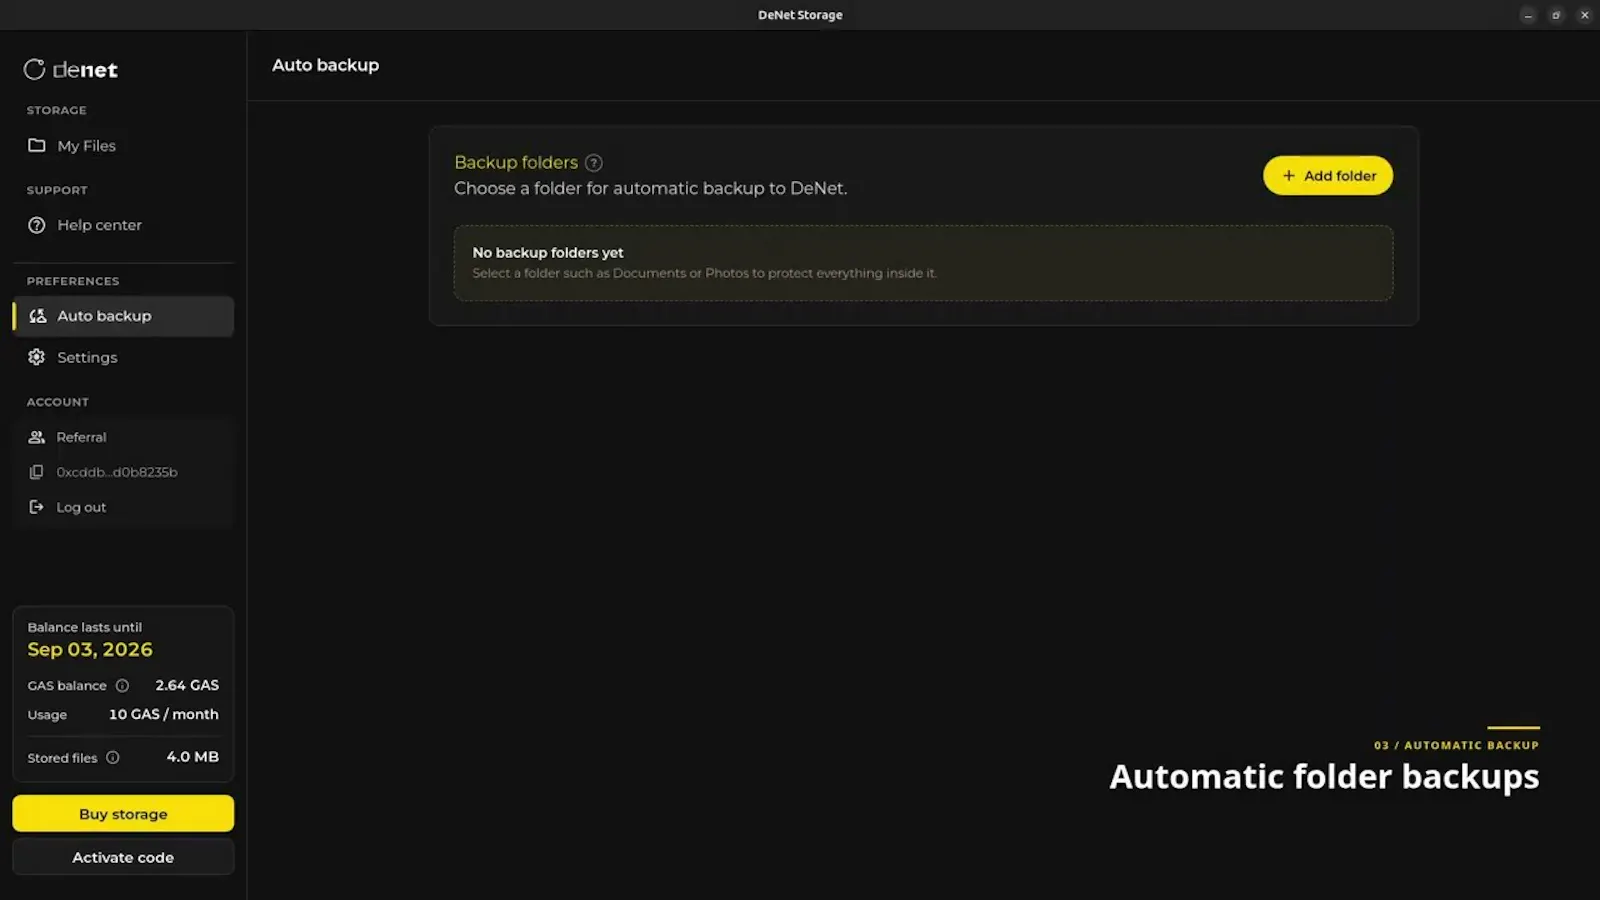Click the plus icon in Add folder
The width and height of the screenshot is (1600, 900).
1289,176
